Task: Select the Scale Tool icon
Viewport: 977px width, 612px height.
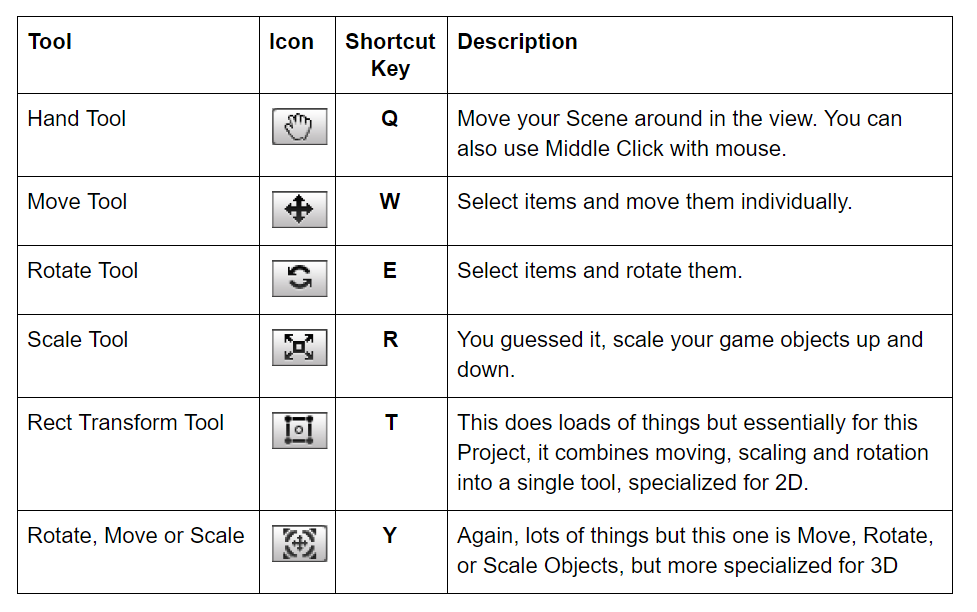Action: (x=299, y=348)
